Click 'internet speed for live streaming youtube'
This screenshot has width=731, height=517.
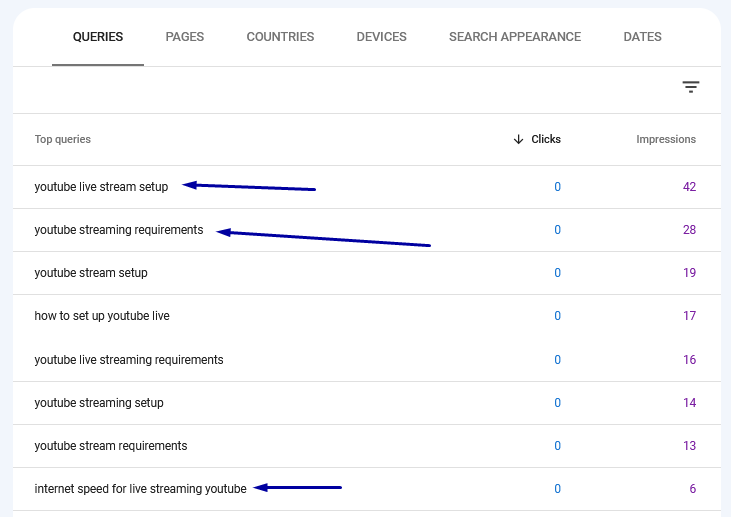coord(140,489)
